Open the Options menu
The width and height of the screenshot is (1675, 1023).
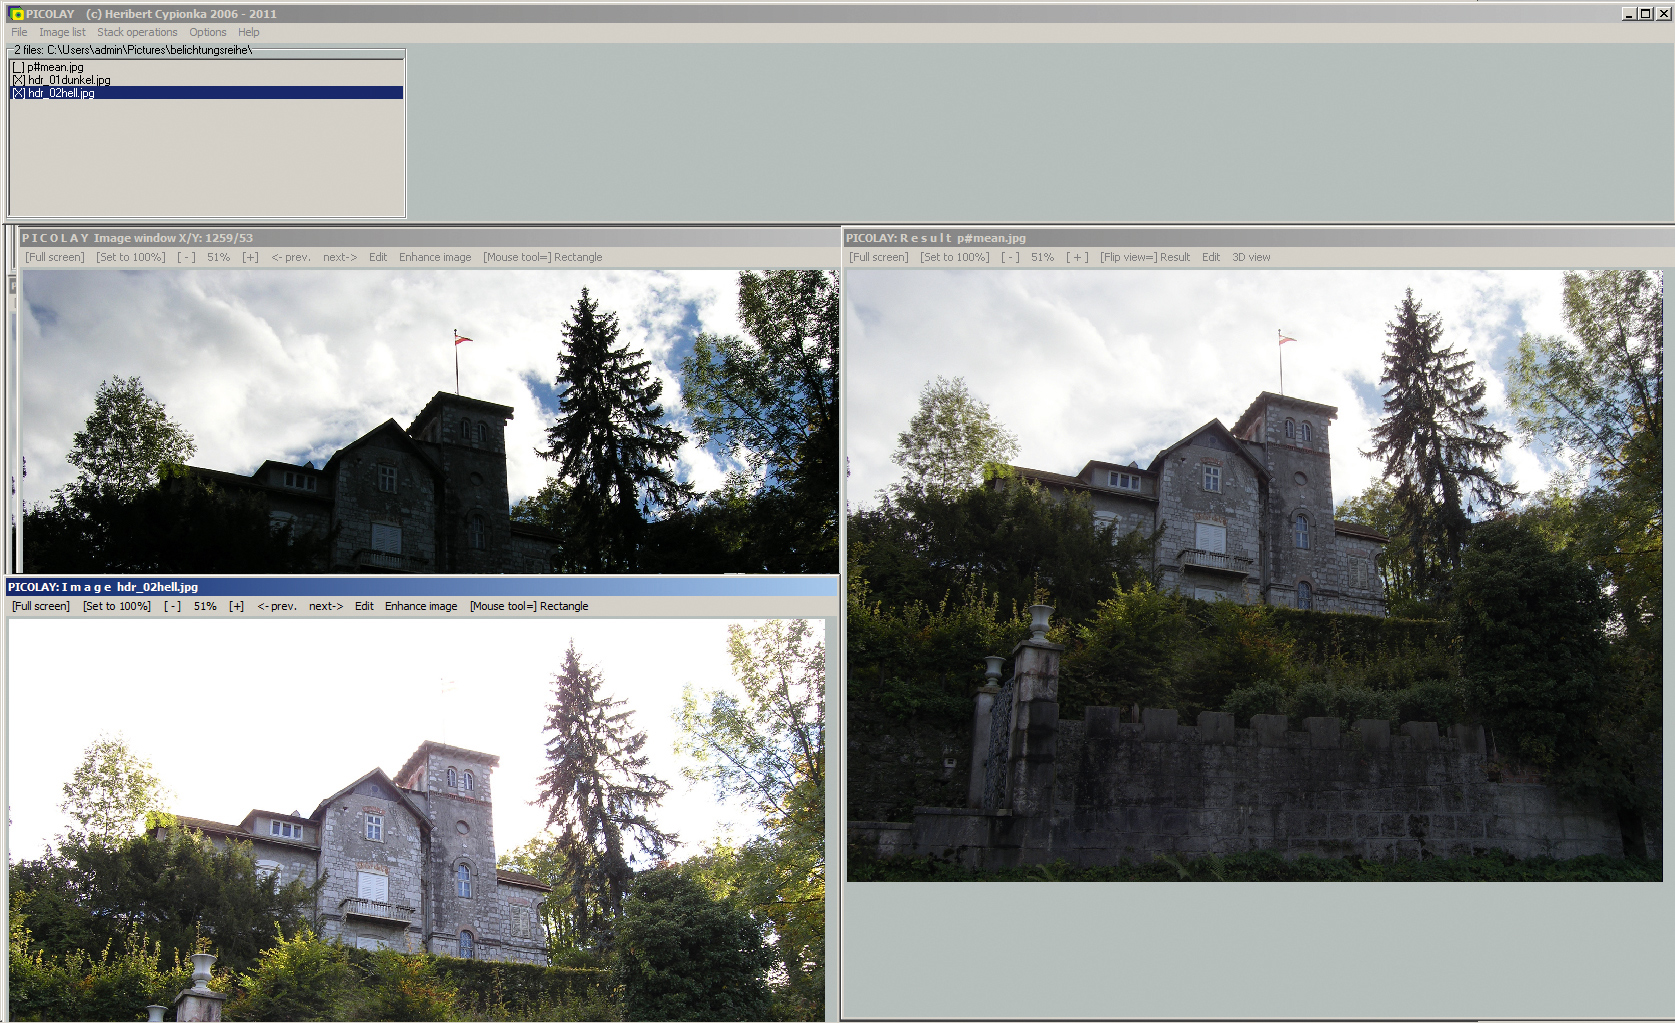click(208, 32)
